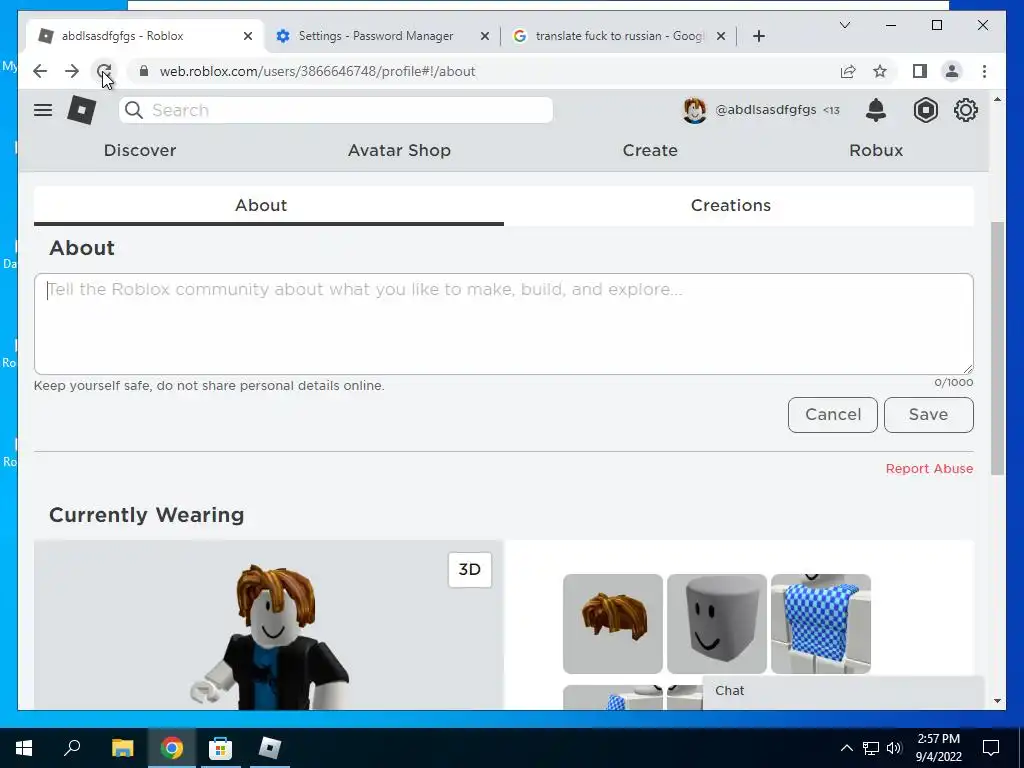
Task: Open the volume control speaker icon
Action: tap(894, 748)
